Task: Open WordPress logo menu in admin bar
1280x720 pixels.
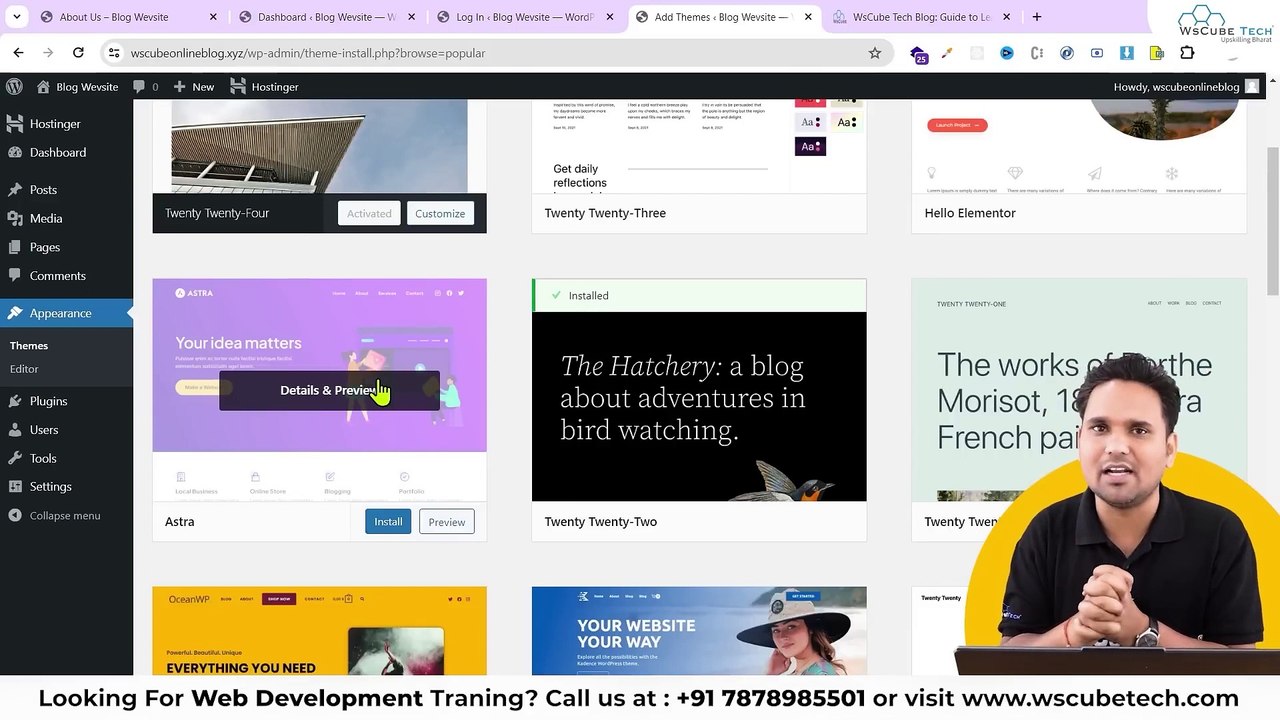Action: (x=14, y=87)
